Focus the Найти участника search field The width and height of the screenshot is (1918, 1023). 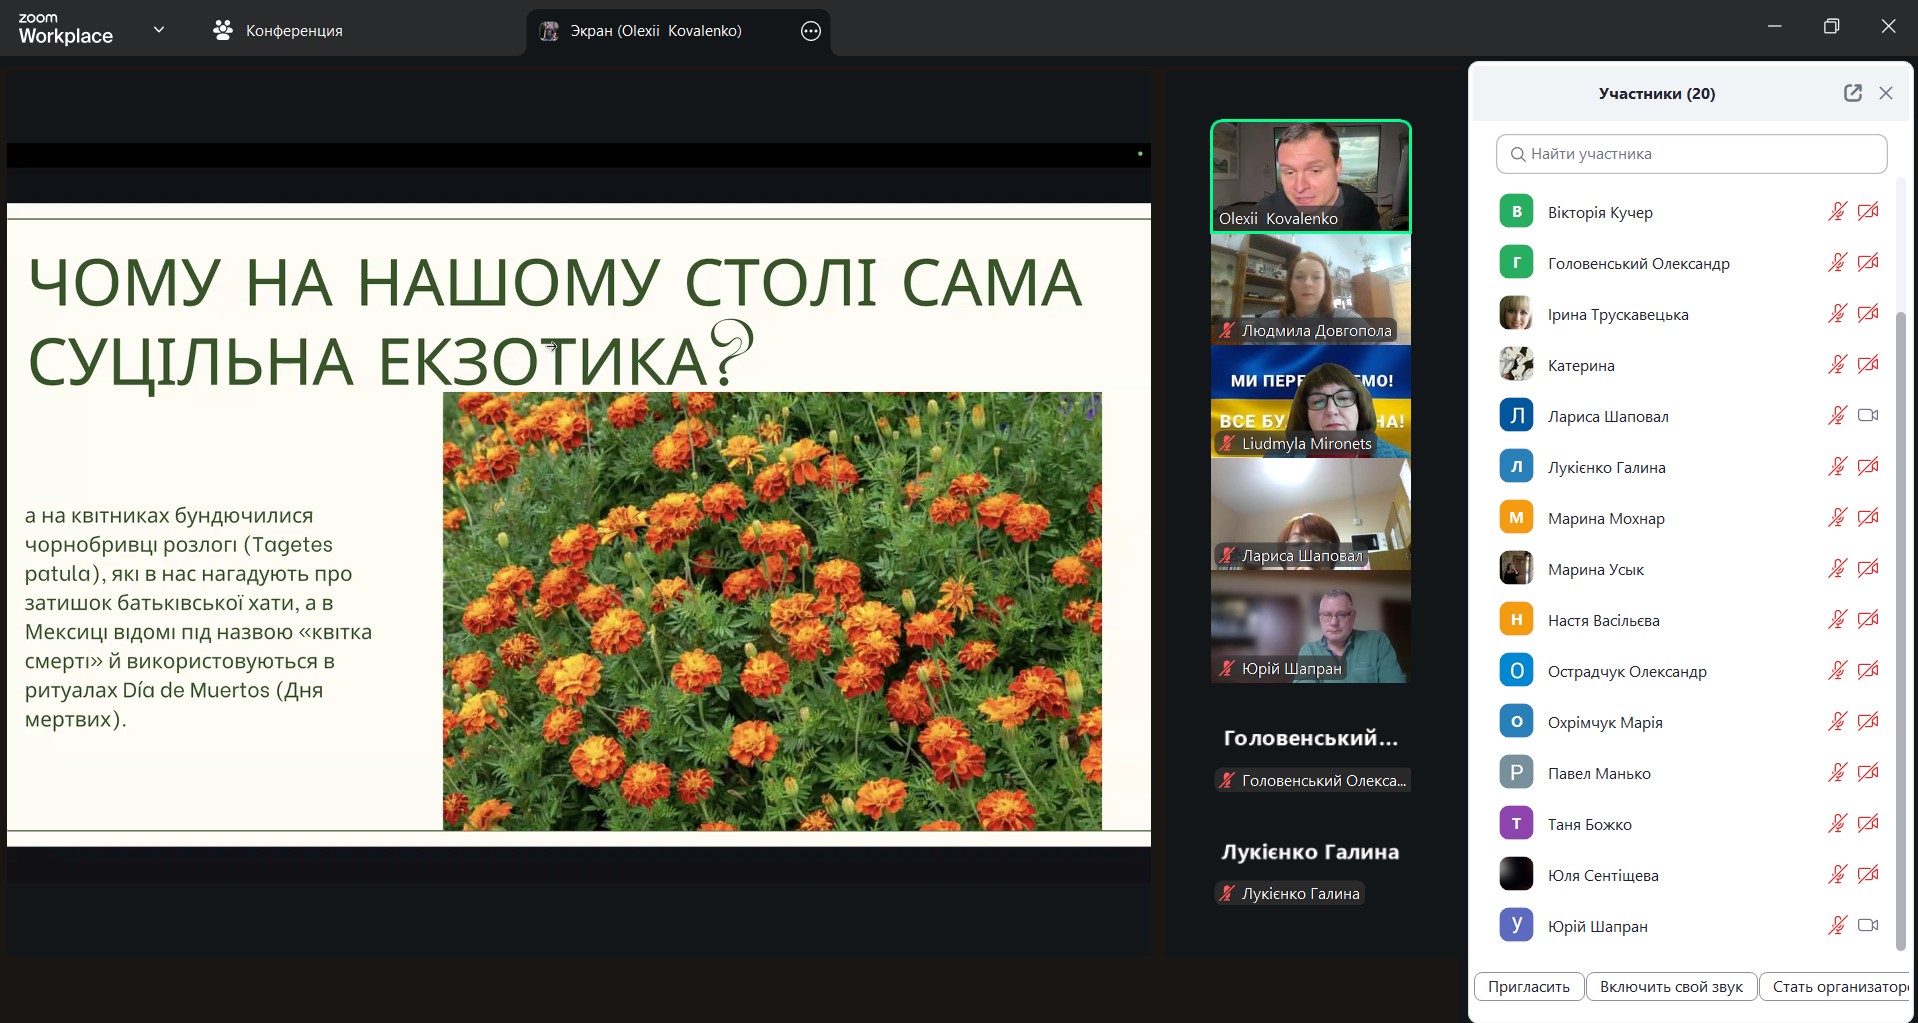[1700, 154]
